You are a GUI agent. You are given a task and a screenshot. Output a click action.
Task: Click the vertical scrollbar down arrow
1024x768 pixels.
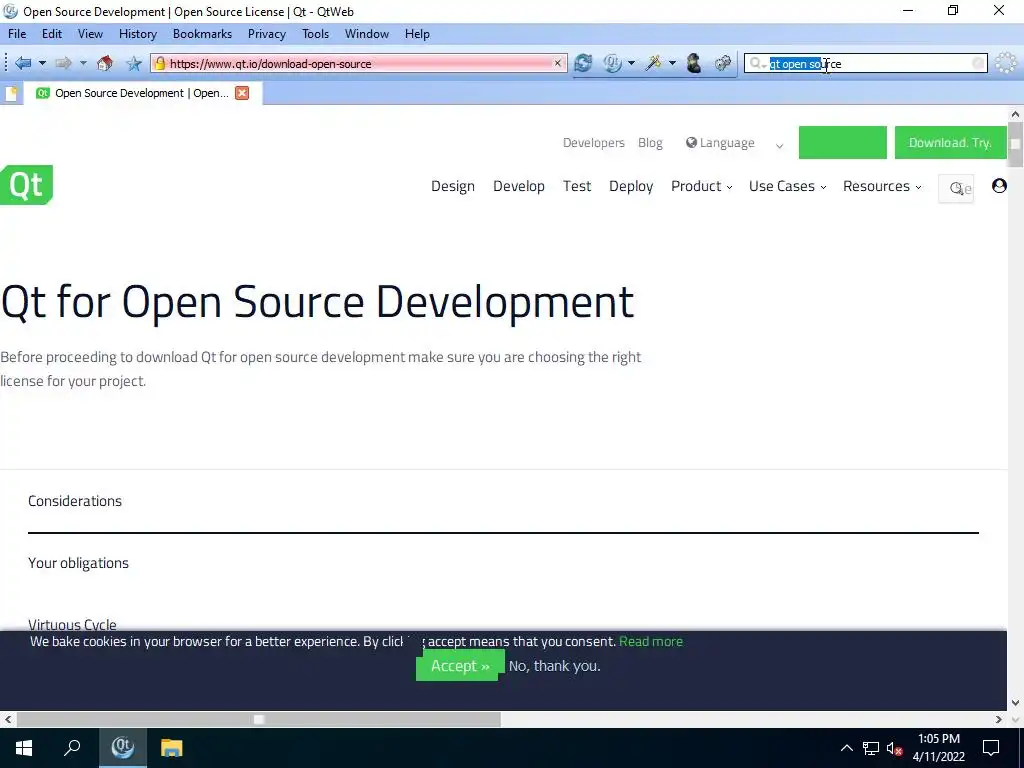pyautogui.click(x=1015, y=703)
